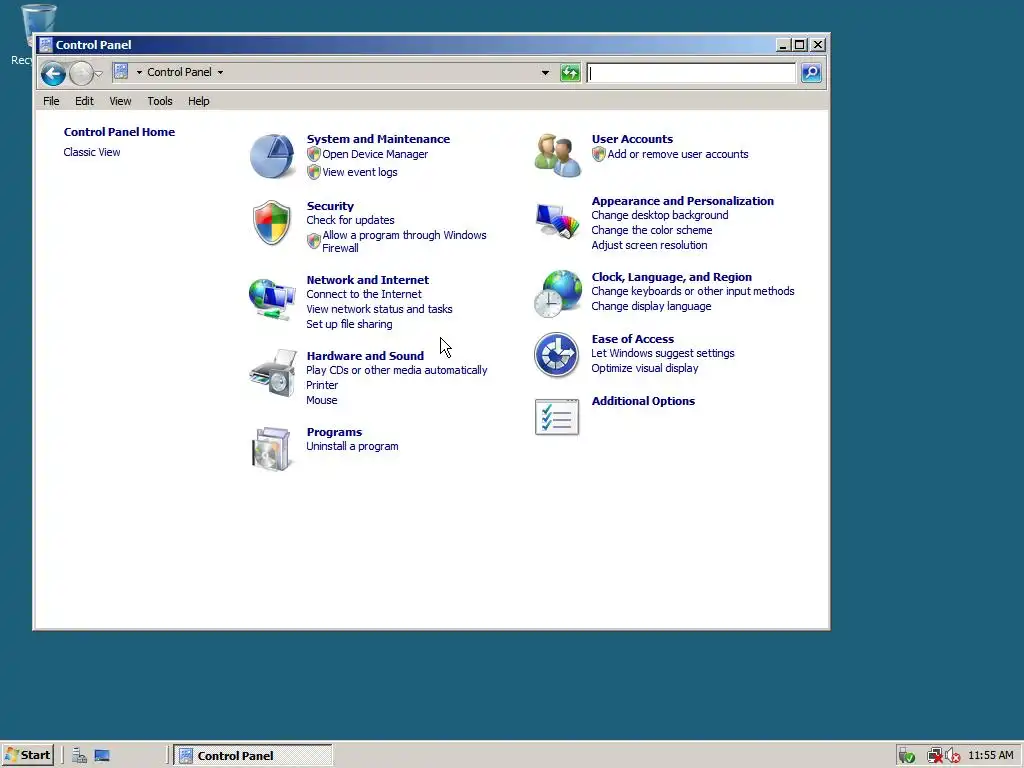Click Change keyboards or other input methods
Image resolution: width=1024 pixels, height=768 pixels.
[x=693, y=291]
